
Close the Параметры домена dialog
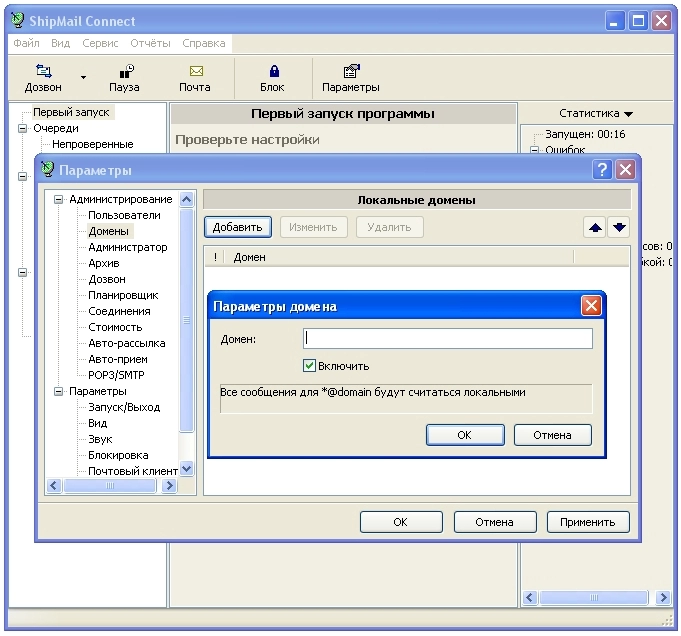point(591,306)
